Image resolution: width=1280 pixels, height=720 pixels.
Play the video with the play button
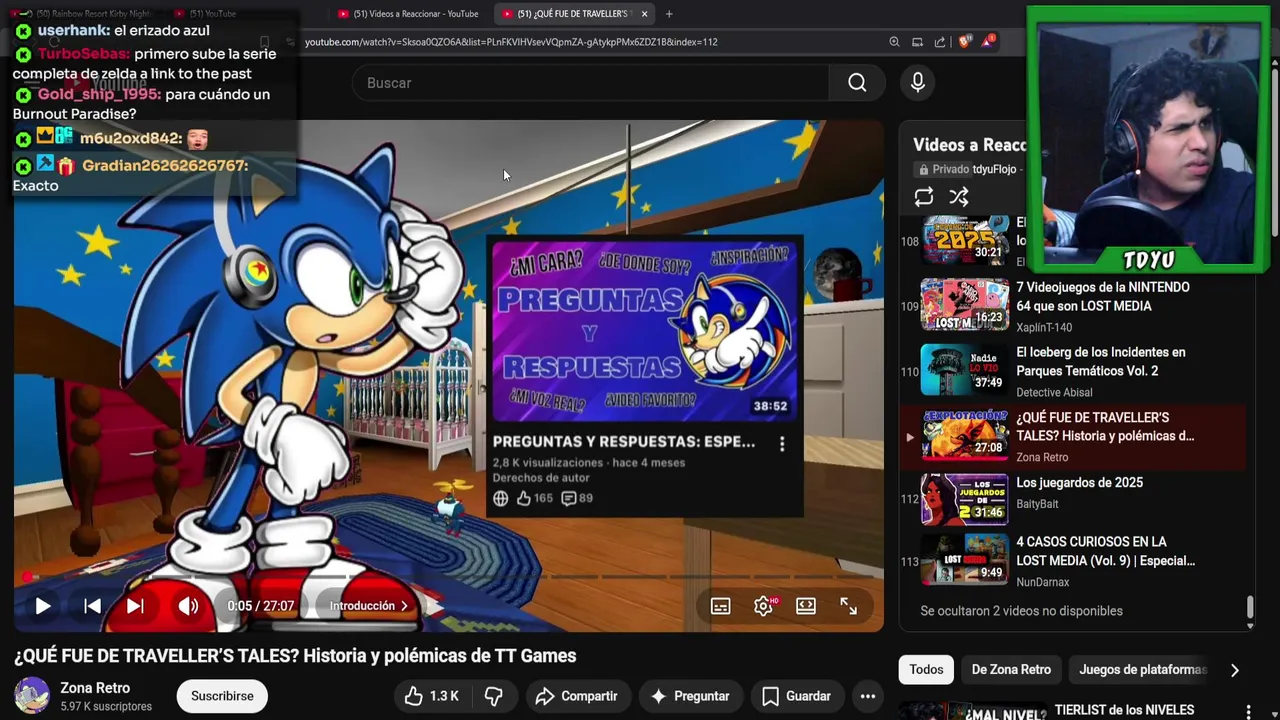[42, 606]
